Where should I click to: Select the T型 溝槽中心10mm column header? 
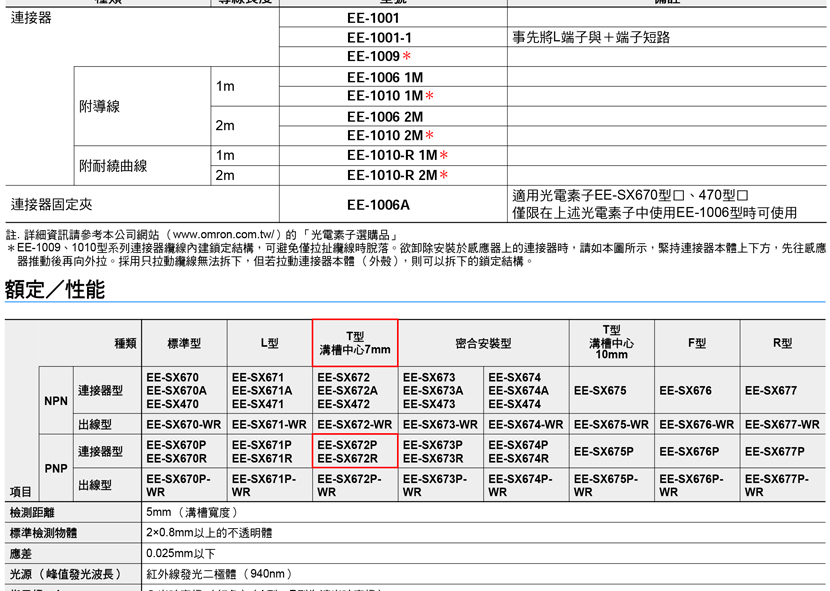click(611, 342)
